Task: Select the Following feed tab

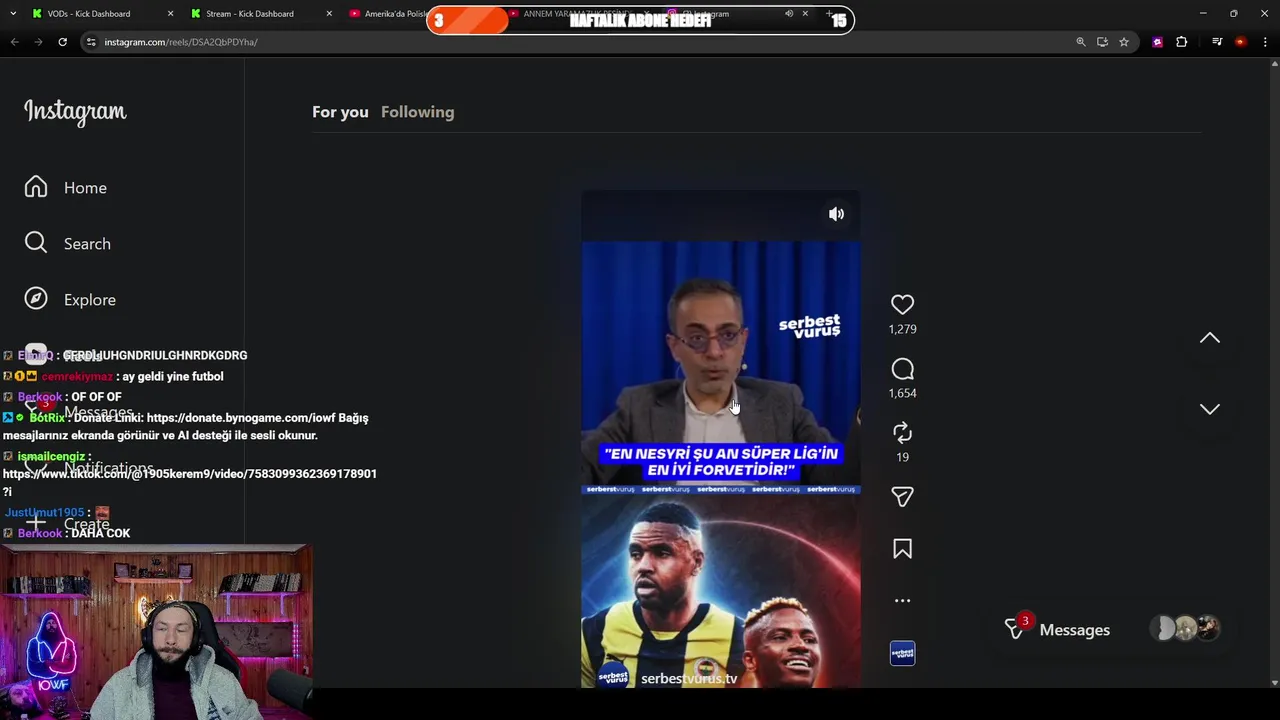Action: click(x=417, y=112)
